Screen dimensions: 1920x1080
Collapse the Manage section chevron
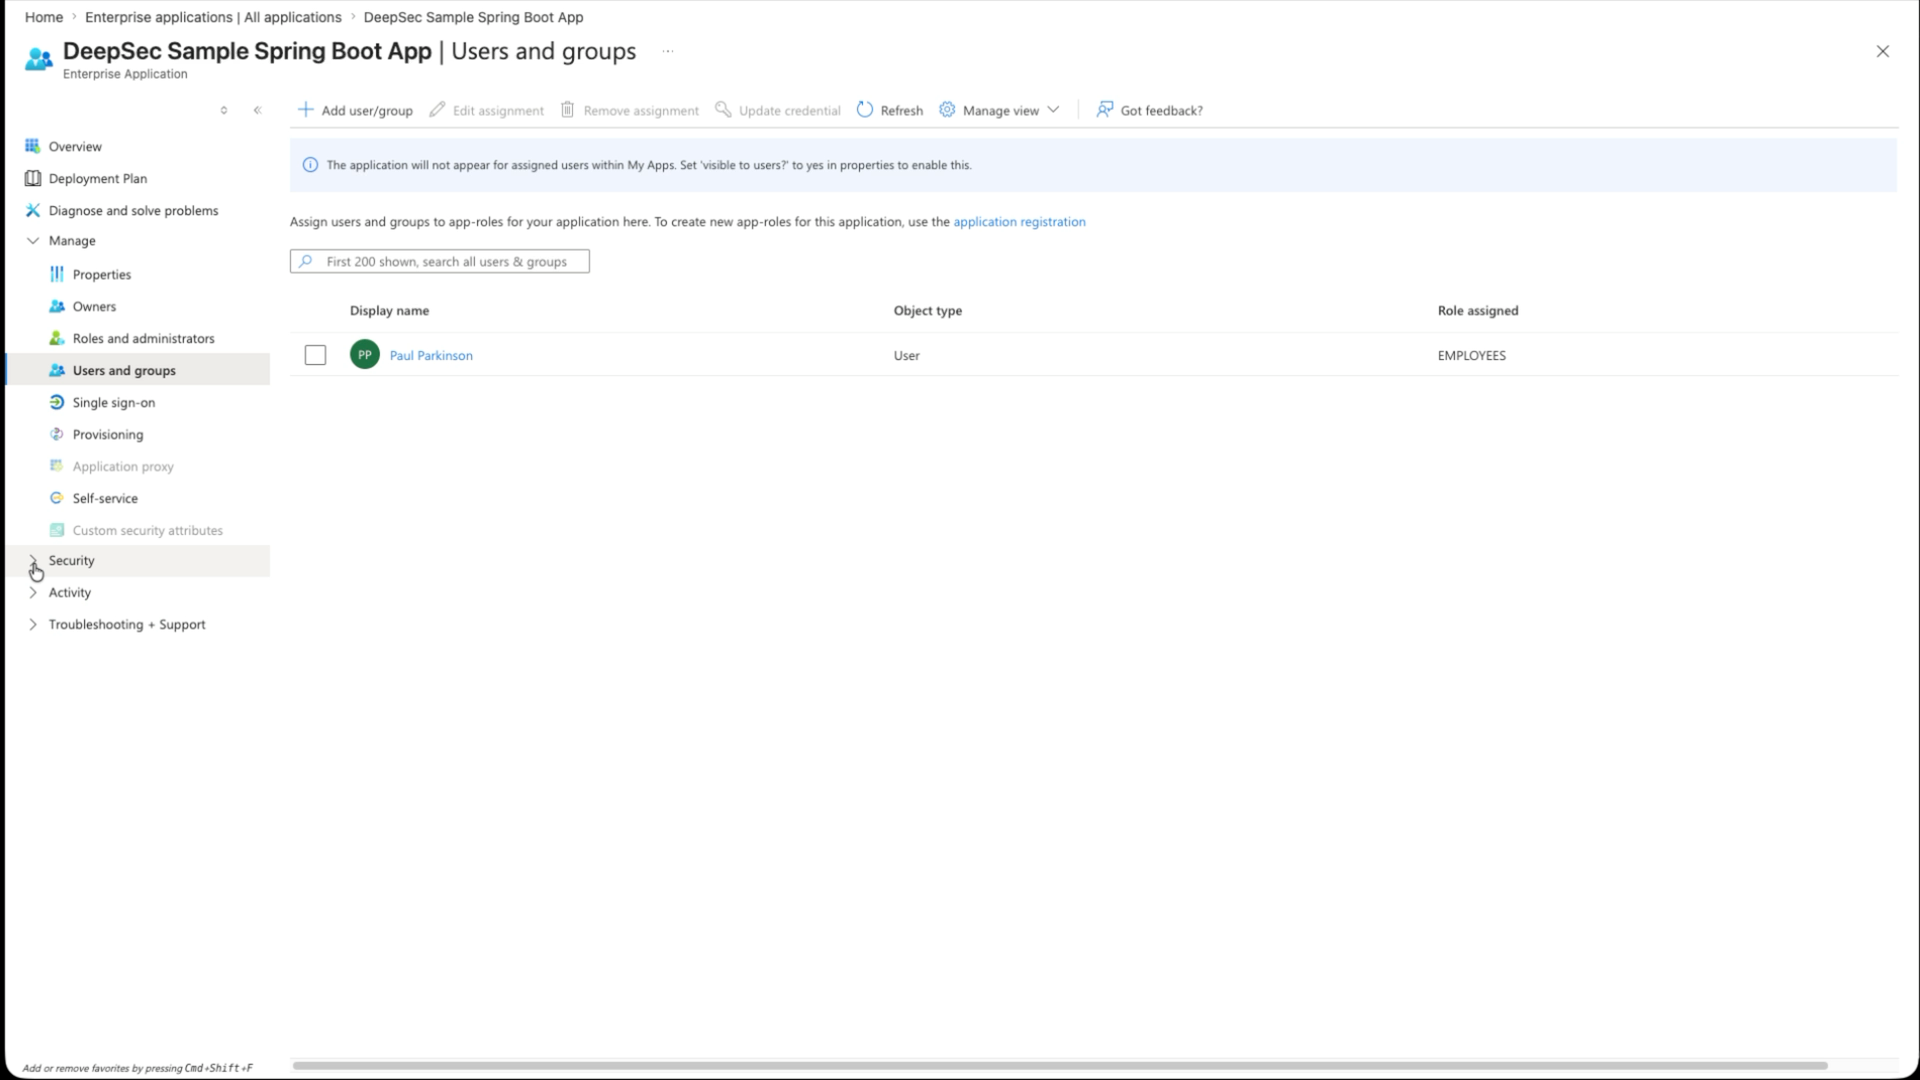(x=33, y=241)
